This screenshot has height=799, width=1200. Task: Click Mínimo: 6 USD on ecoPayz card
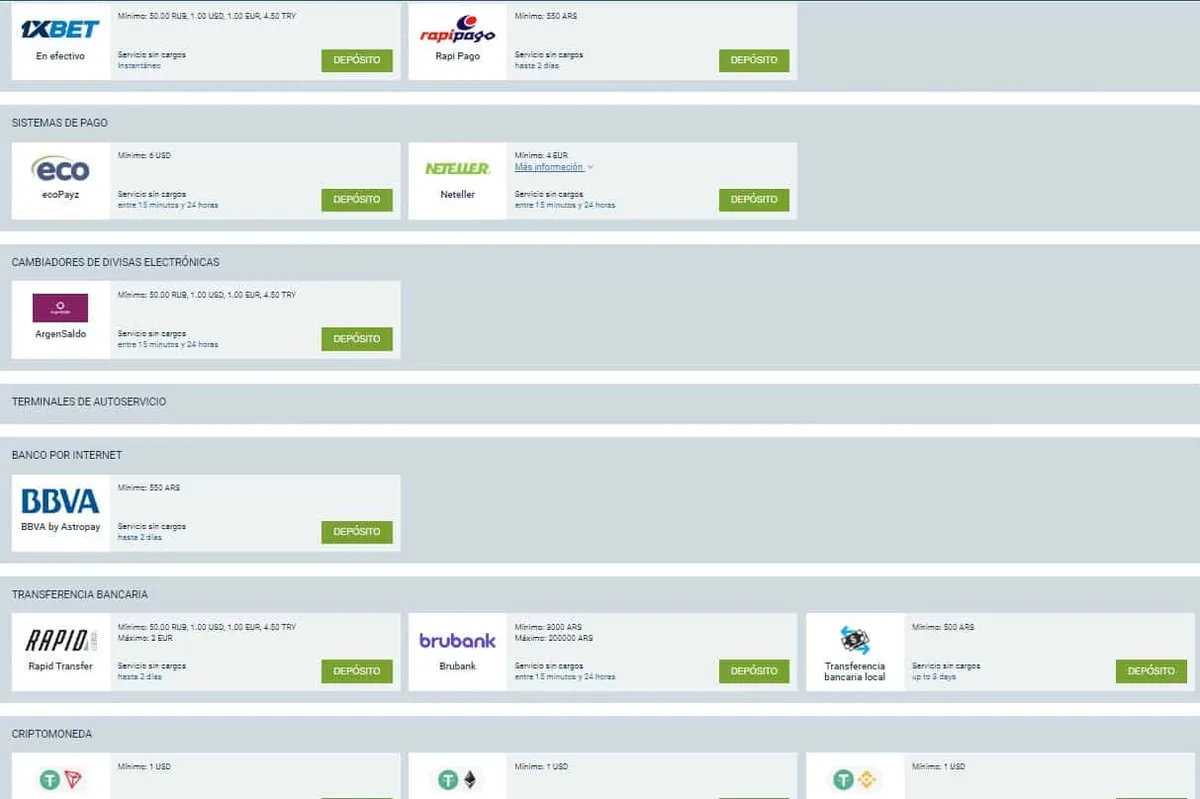[x=144, y=156]
